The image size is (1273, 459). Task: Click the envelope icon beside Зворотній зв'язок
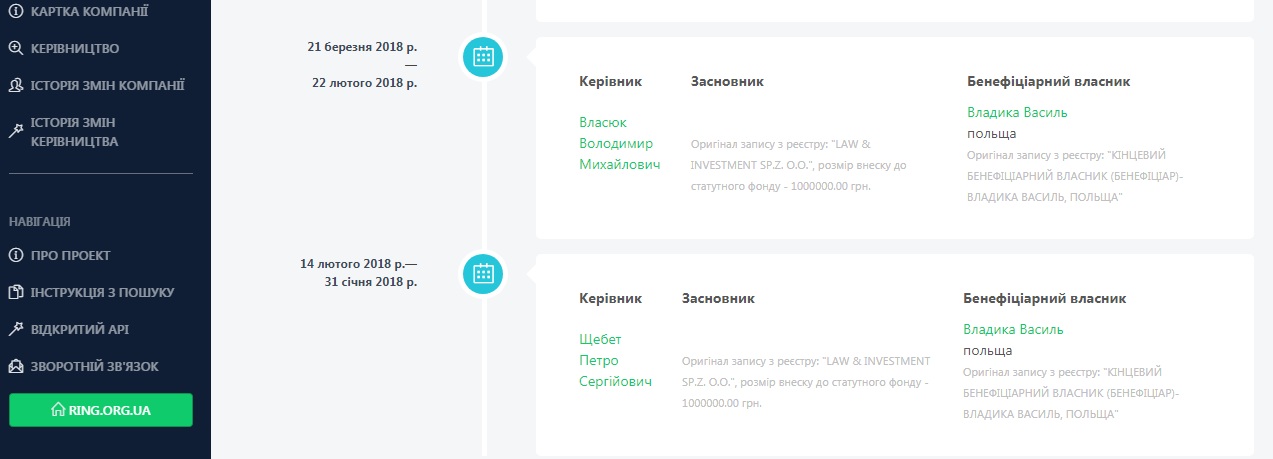coord(16,366)
